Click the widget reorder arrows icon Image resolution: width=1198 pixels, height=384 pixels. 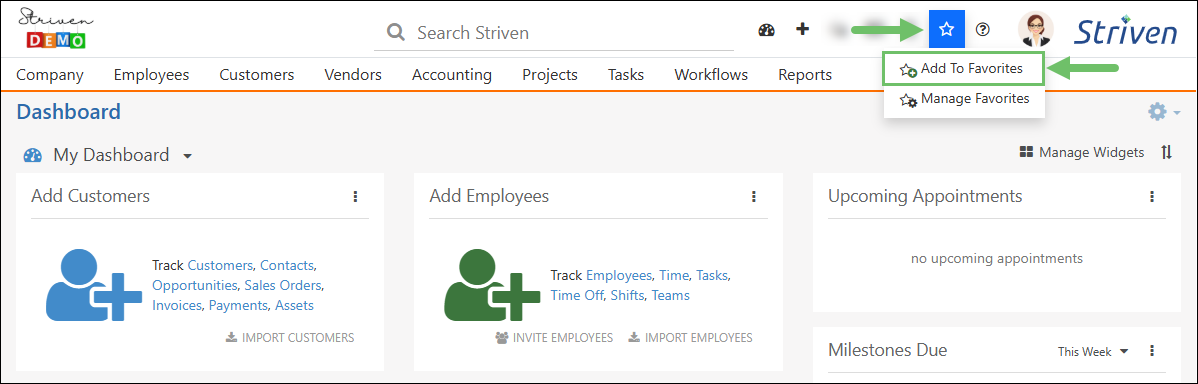1166,152
